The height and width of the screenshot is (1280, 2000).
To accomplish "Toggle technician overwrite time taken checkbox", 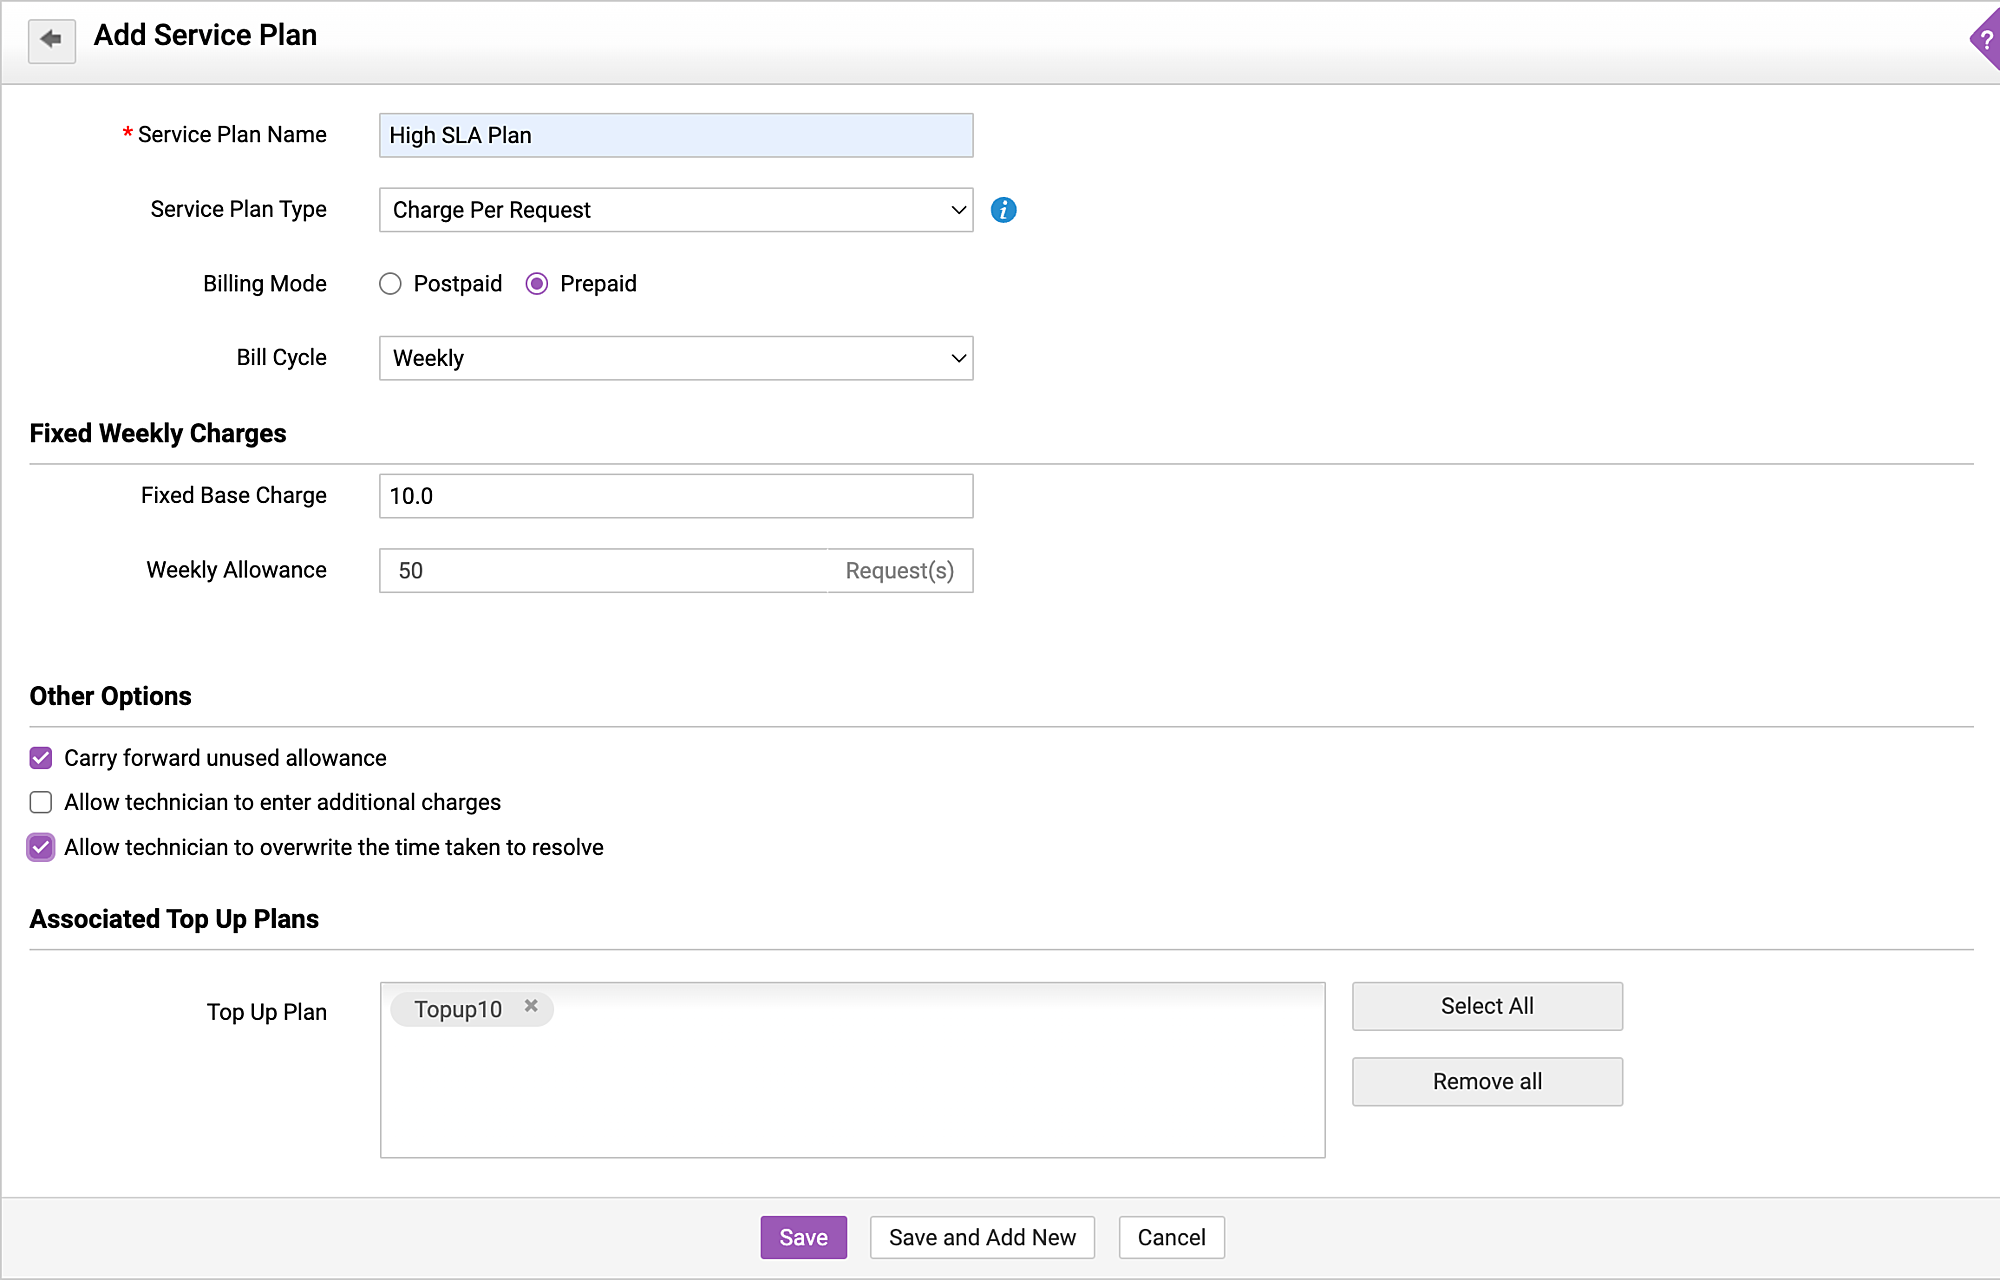I will click(x=41, y=847).
